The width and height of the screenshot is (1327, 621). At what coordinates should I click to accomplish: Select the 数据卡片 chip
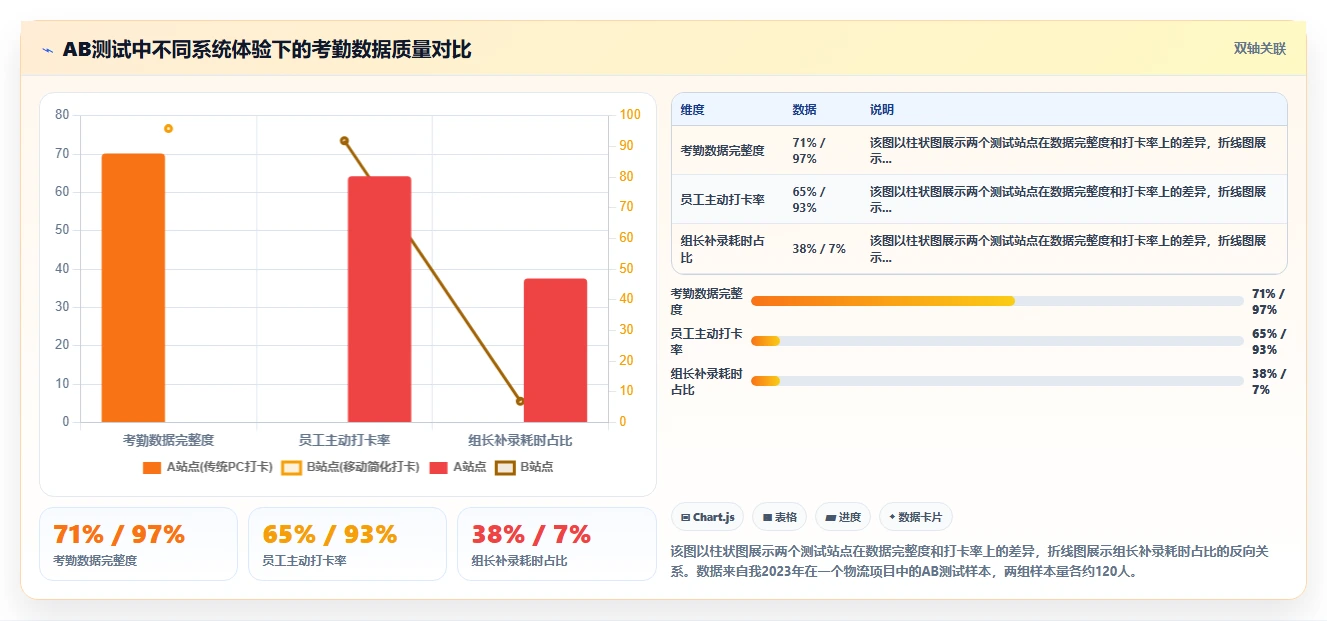(916, 517)
